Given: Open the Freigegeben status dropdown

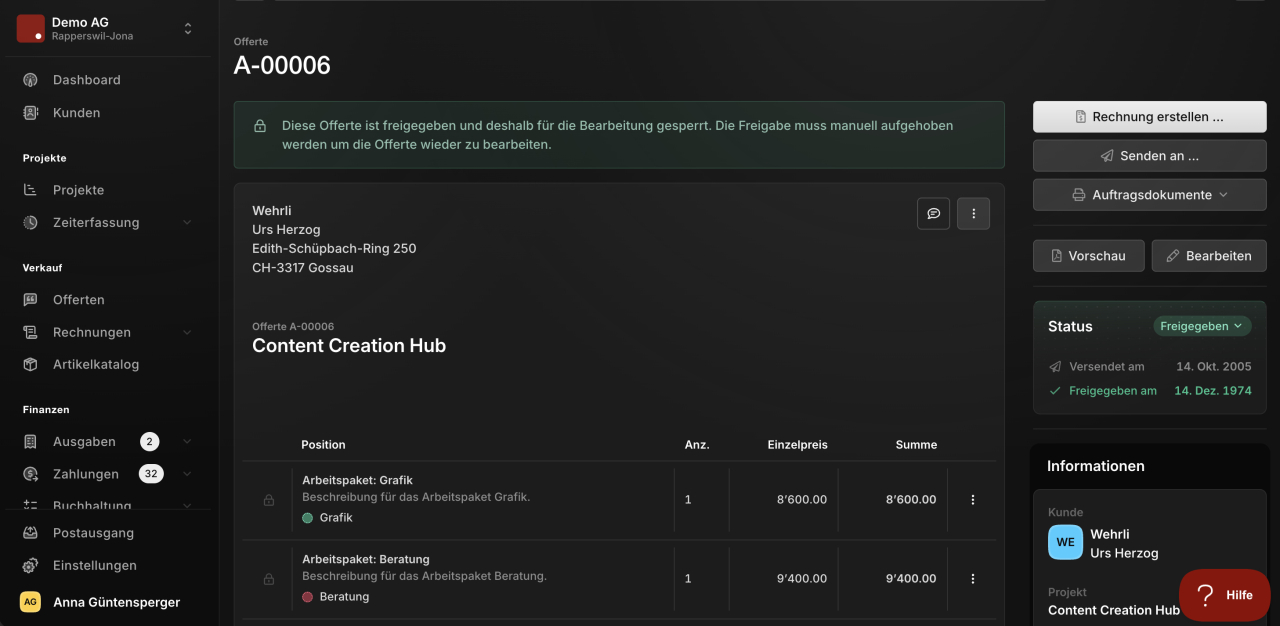Looking at the screenshot, I should pyautogui.click(x=1202, y=326).
